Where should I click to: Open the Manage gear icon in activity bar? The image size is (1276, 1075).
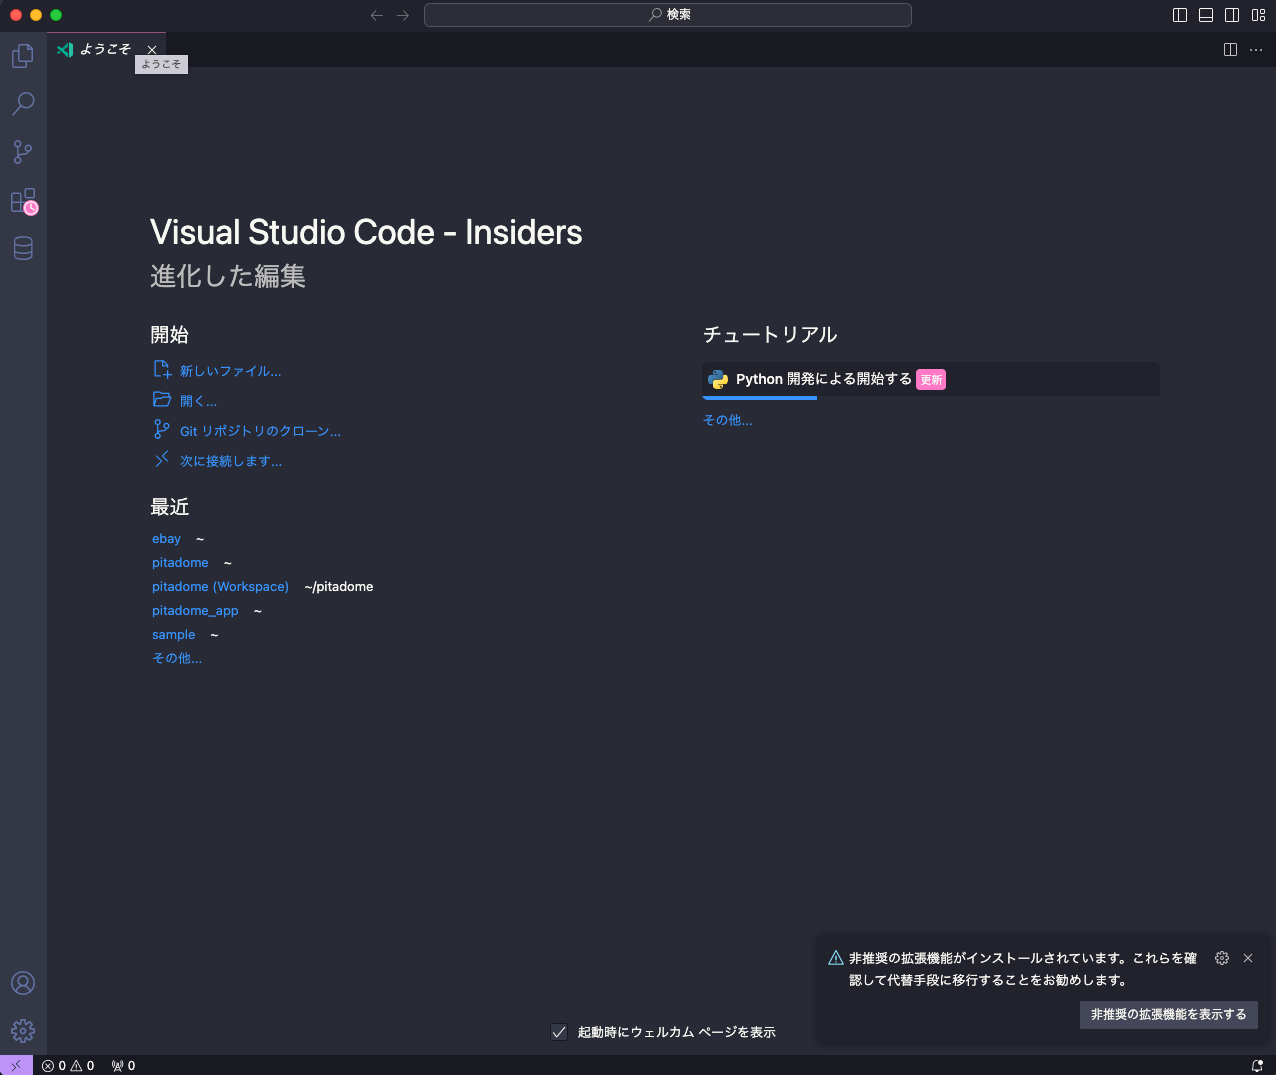click(23, 1031)
